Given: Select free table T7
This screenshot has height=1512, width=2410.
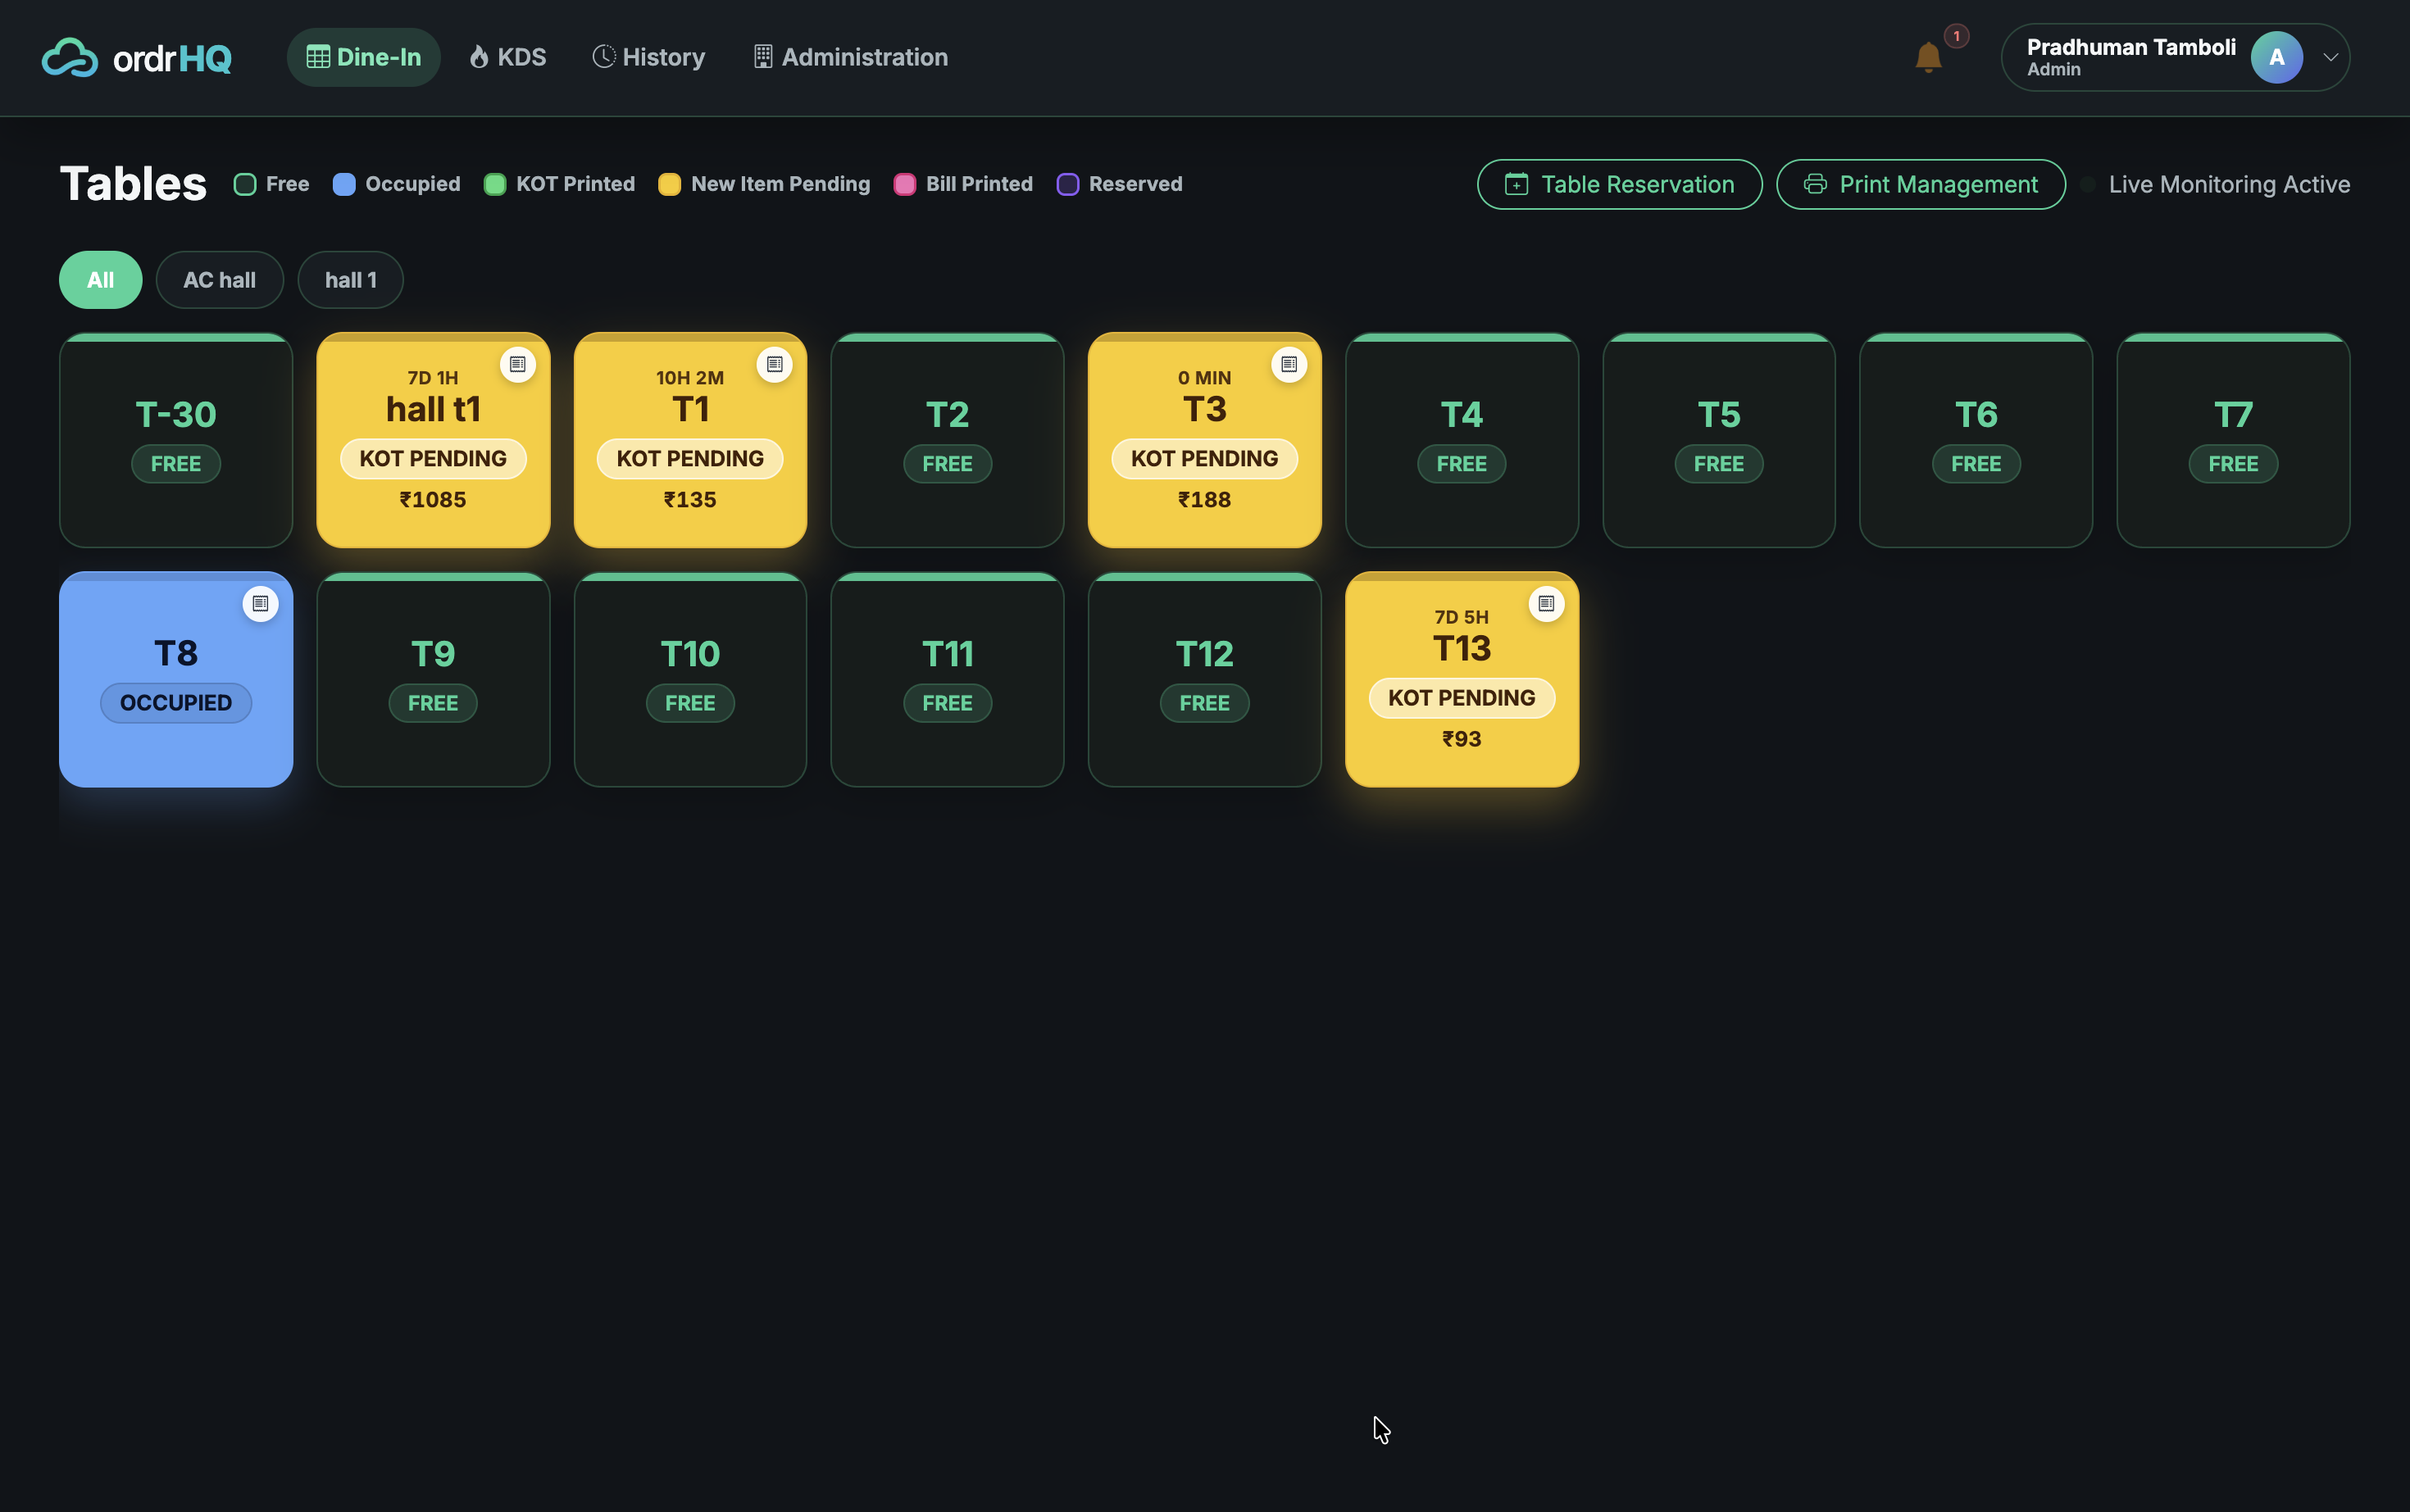Looking at the screenshot, I should coord(2233,440).
